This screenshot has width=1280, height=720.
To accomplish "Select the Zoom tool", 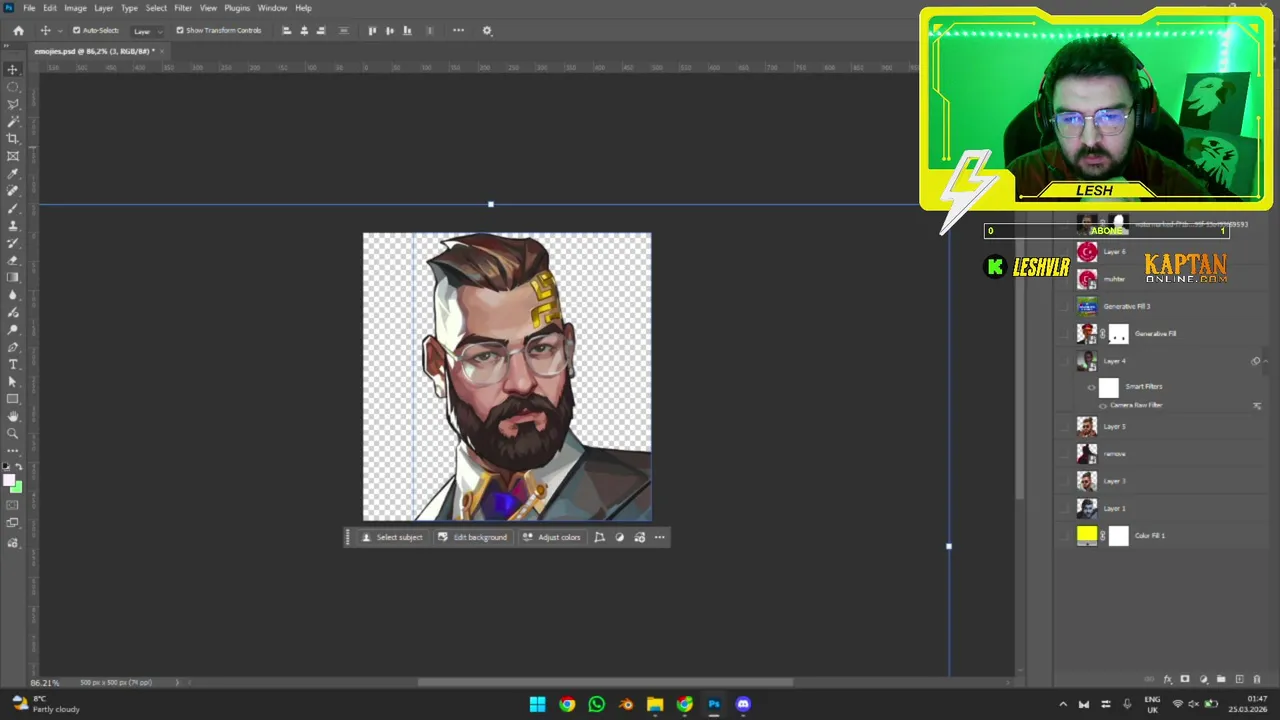I will [x=13, y=433].
